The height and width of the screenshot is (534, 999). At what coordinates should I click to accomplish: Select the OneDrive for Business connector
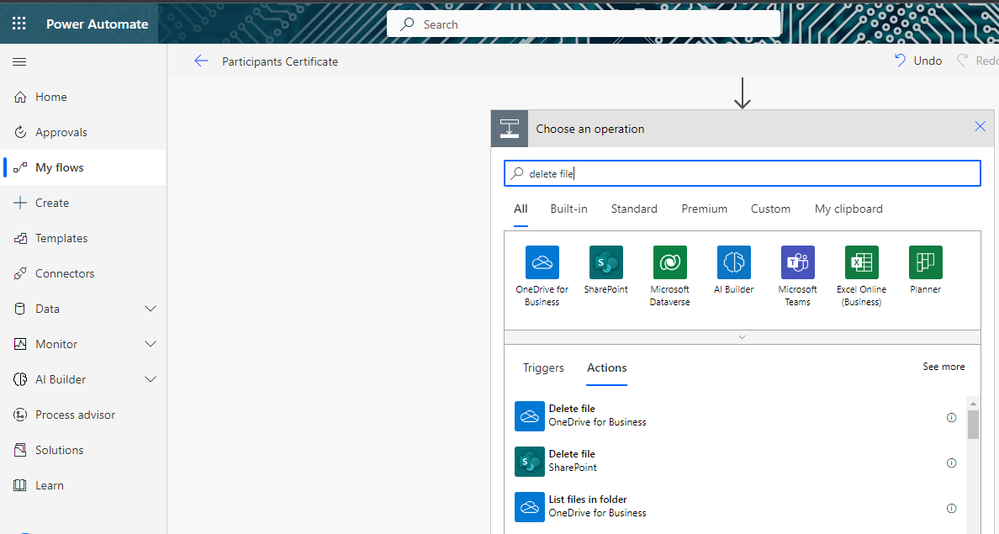tap(542, 276)
